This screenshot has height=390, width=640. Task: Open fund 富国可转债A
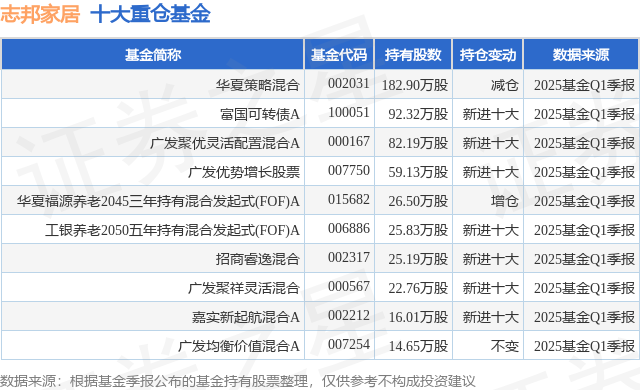[x=260, y=114]
